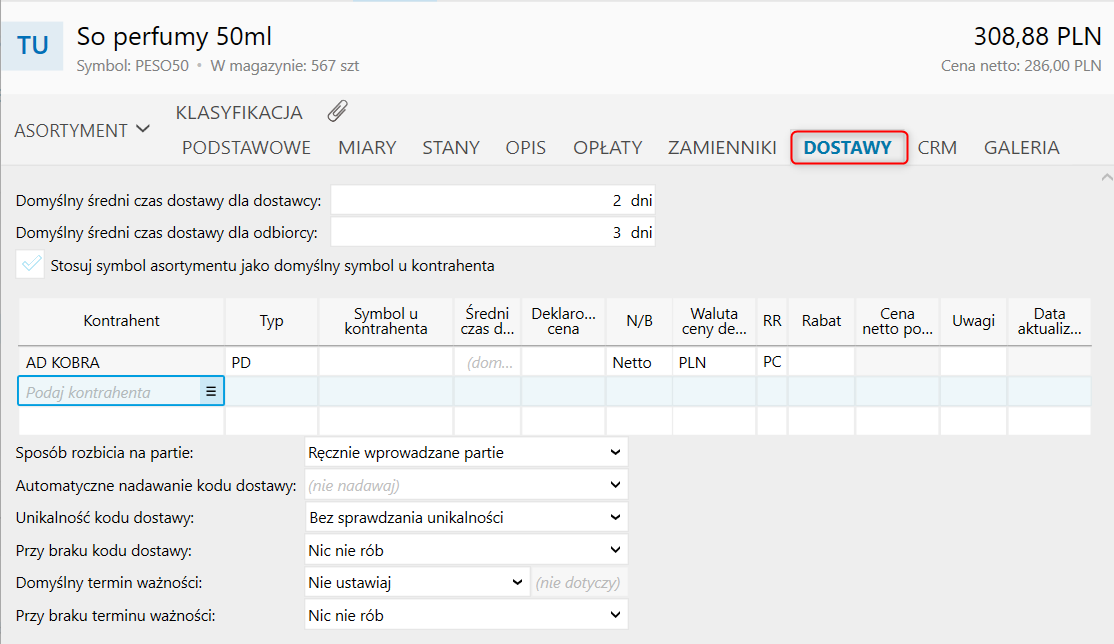The width and height of the screenshot is (1114, 644).
Task: Collapse the panel with the top-right arrow
Action: [x=1106, y=177]
